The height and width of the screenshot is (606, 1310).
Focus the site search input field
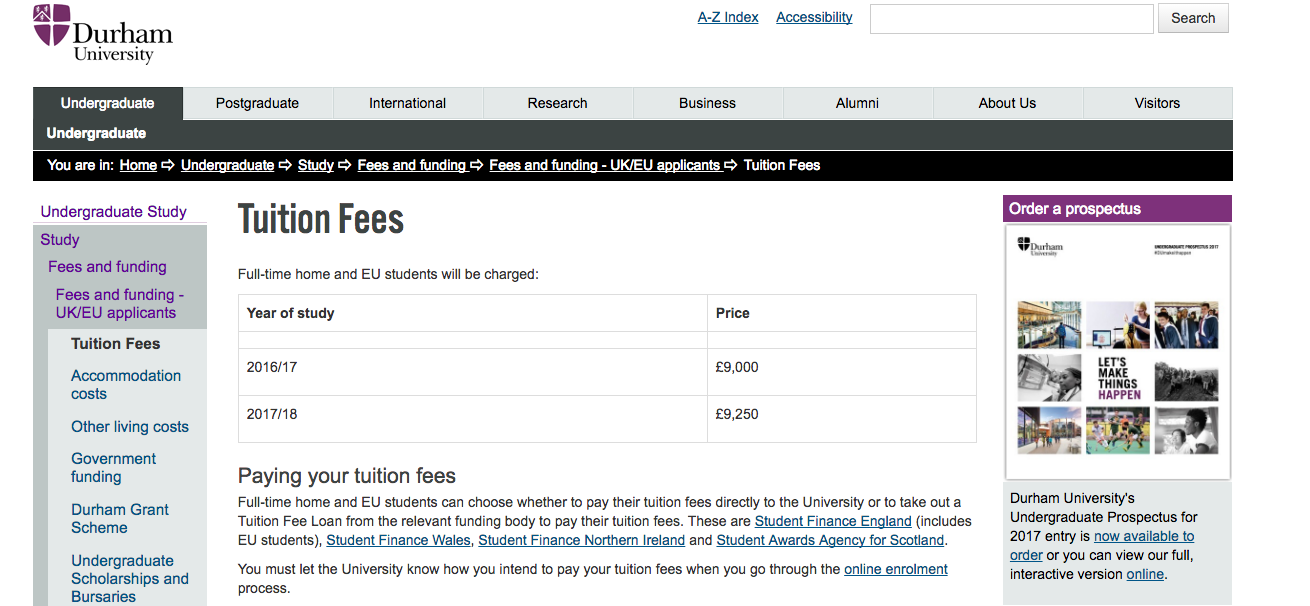[x=1012, y=18]
